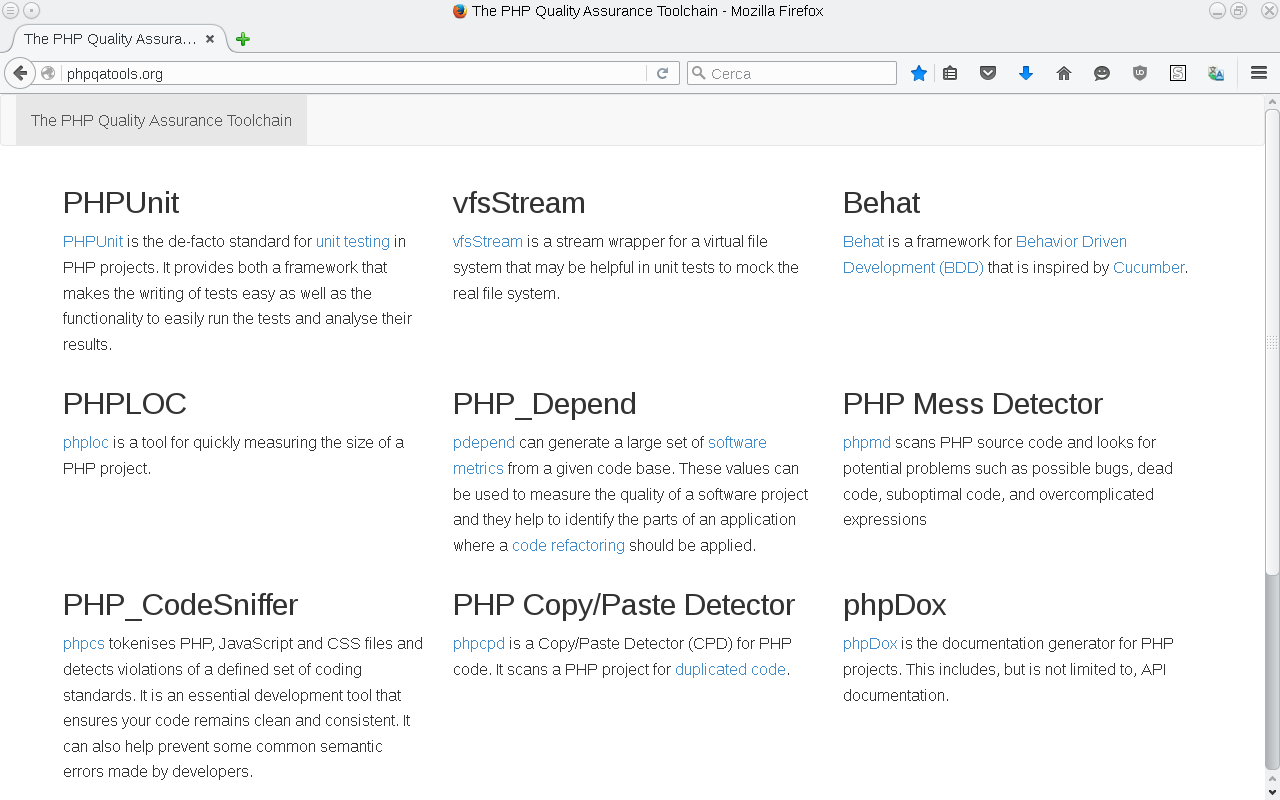Open the Behat link
1280x800 pixels.
pyautogui.click(x=863, y=241)
